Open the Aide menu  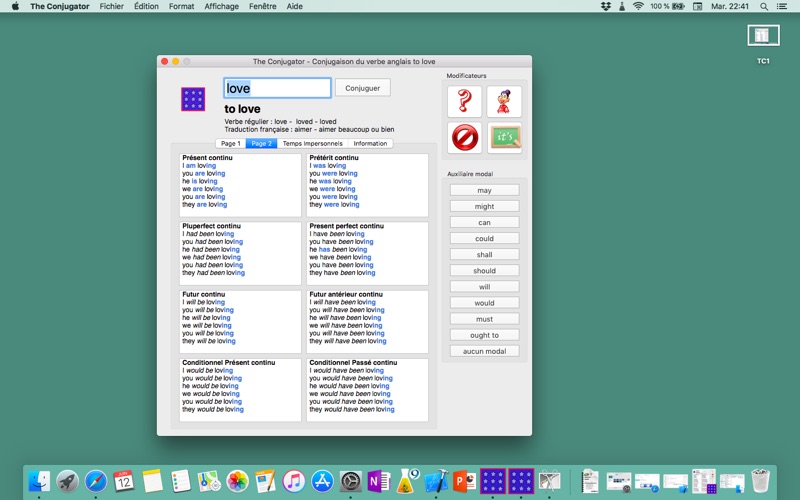click(x=294, y=6)
